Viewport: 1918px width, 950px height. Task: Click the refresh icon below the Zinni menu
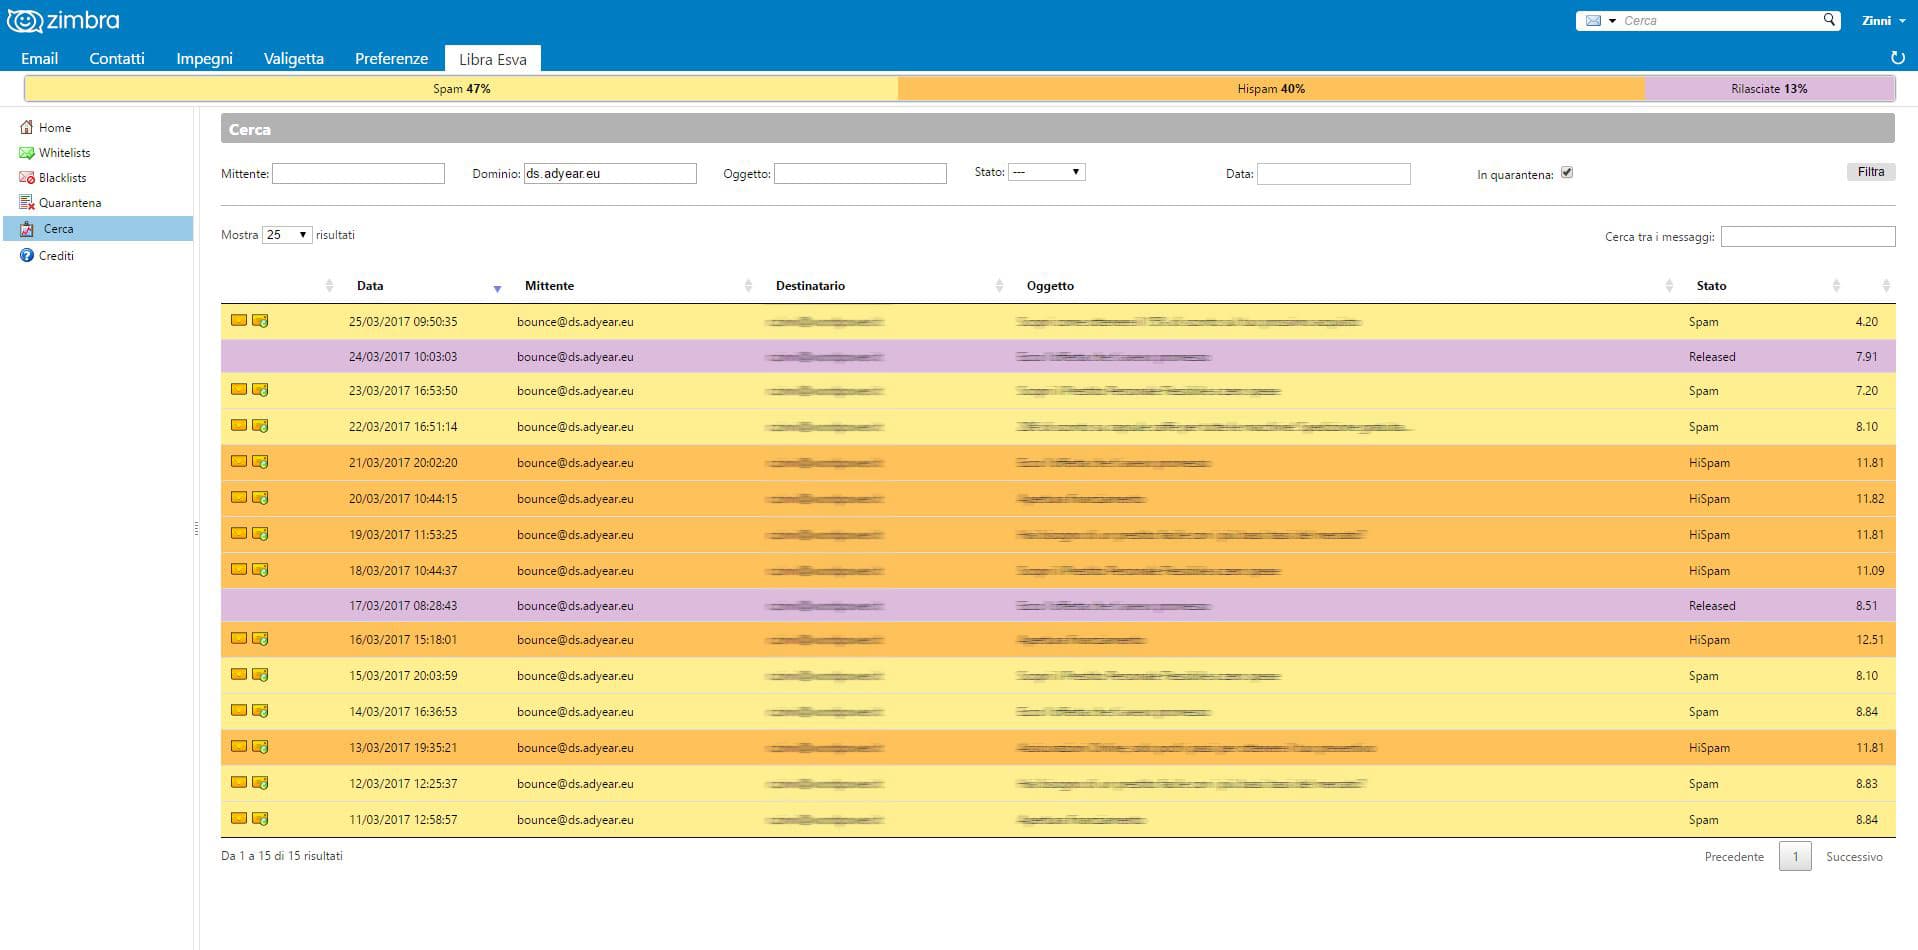(x=1897, y=58)
